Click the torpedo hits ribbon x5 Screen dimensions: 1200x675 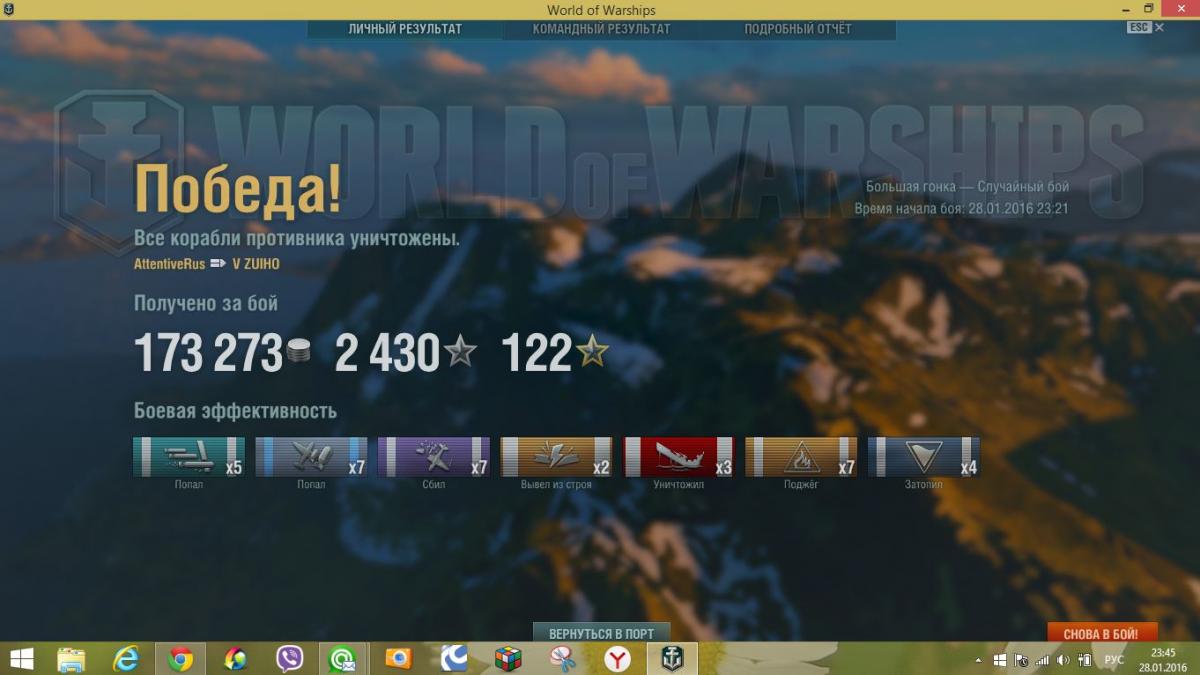tap(188, 457)
